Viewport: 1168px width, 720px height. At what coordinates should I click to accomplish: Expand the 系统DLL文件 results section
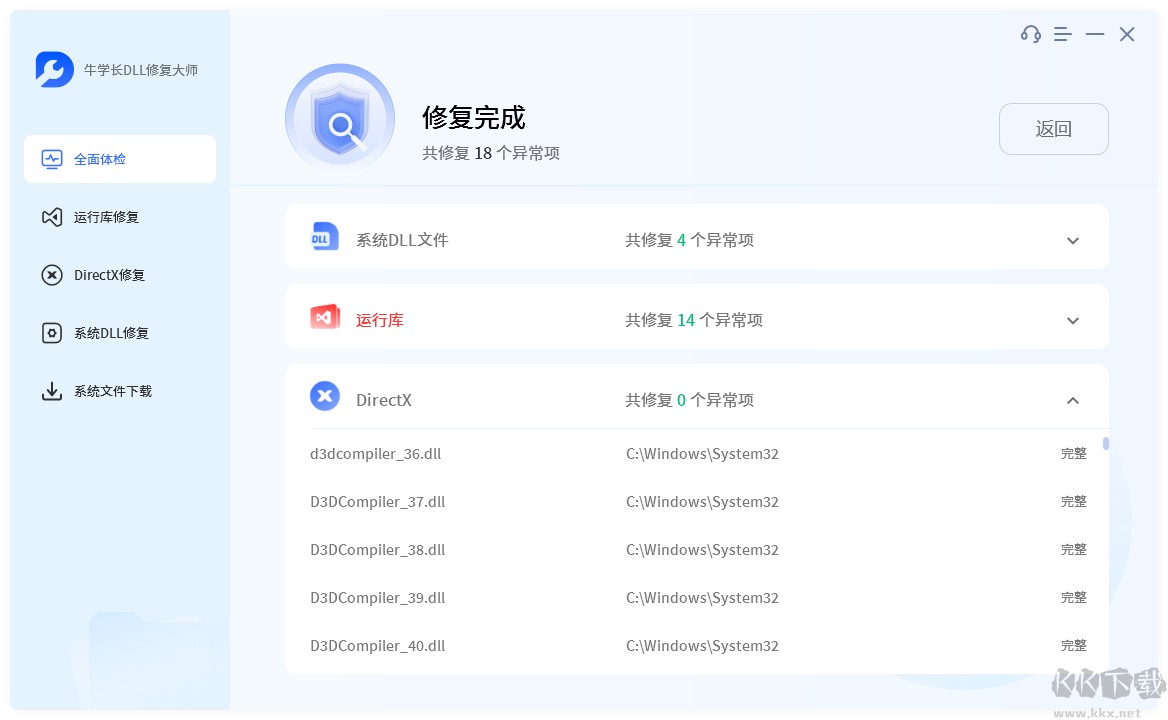tap(1072, 240)
